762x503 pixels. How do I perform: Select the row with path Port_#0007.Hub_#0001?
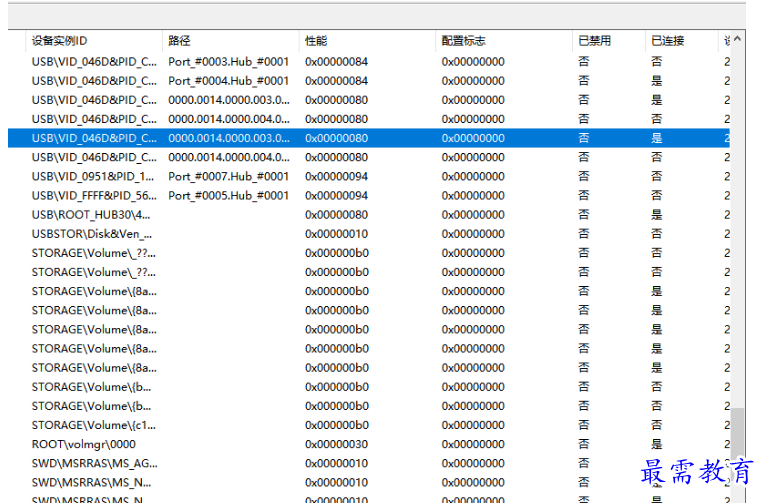(x=369, y=176)
